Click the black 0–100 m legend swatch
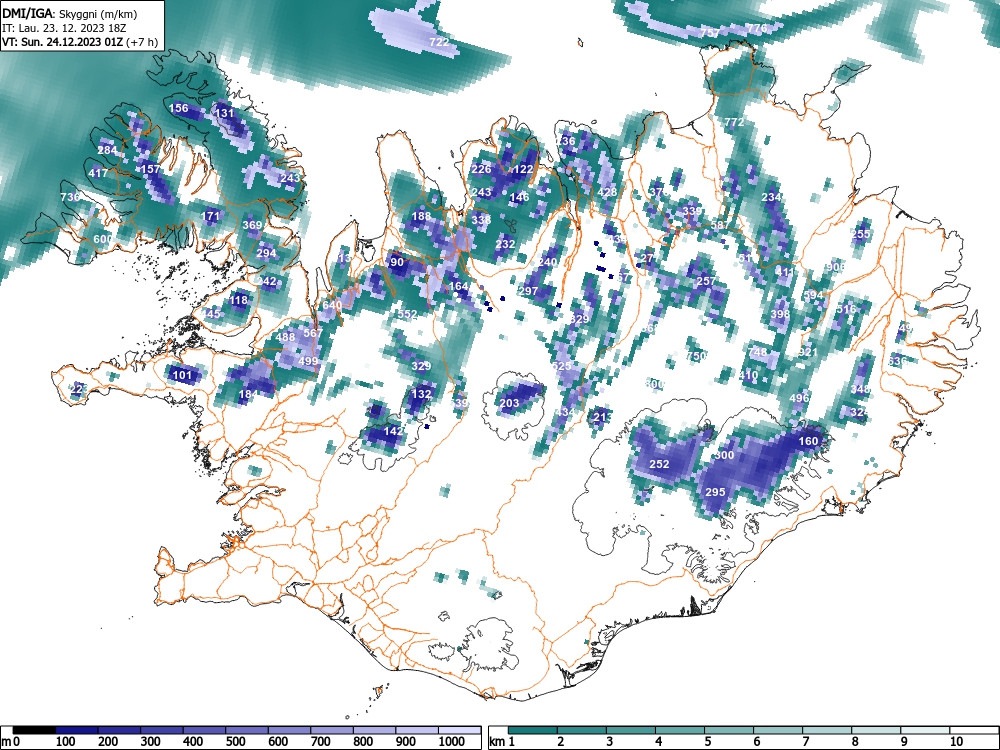The height and width of the screenshot is (750, 1000). coord(34,730)
